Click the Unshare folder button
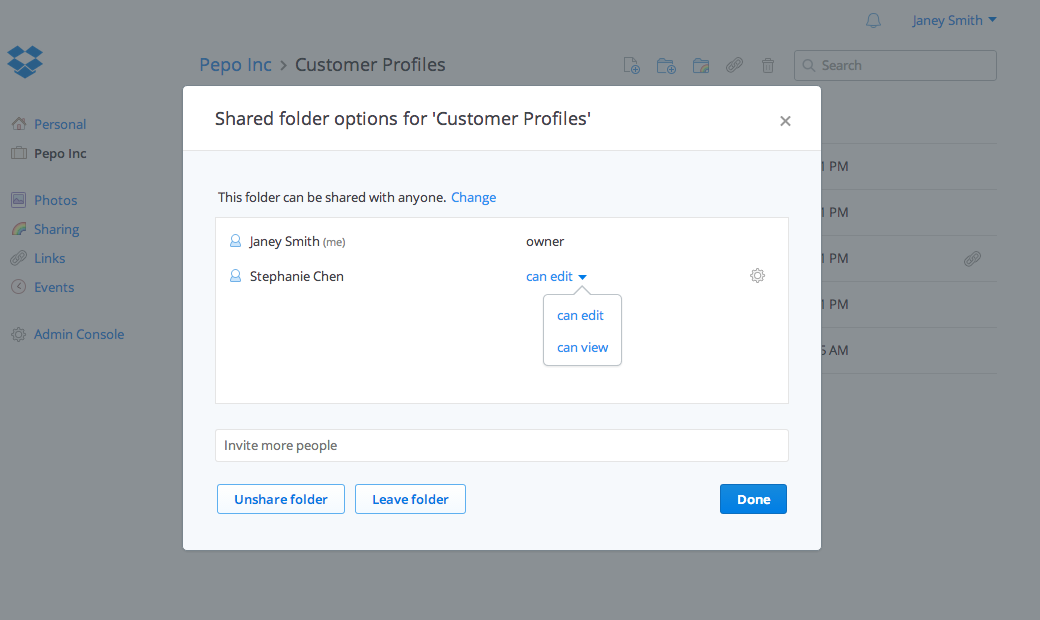Image resolution: width=1040 pixels, height=620 pixels. point(281,499)
